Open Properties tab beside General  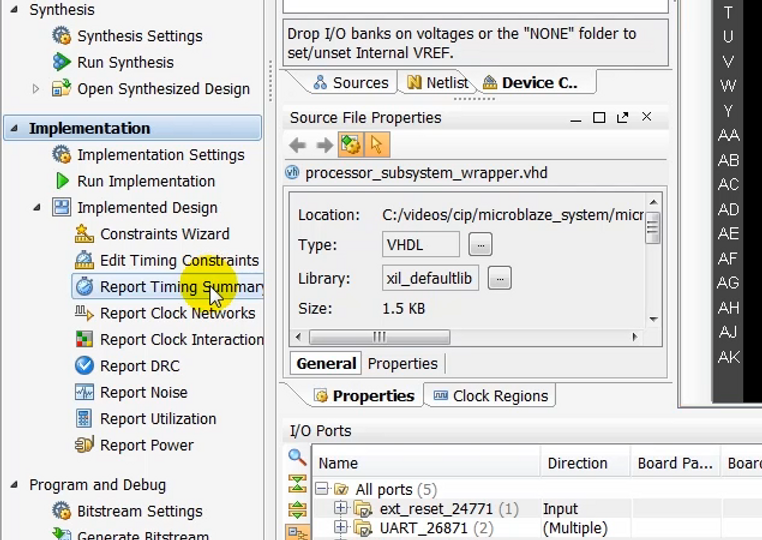point(403,364)
